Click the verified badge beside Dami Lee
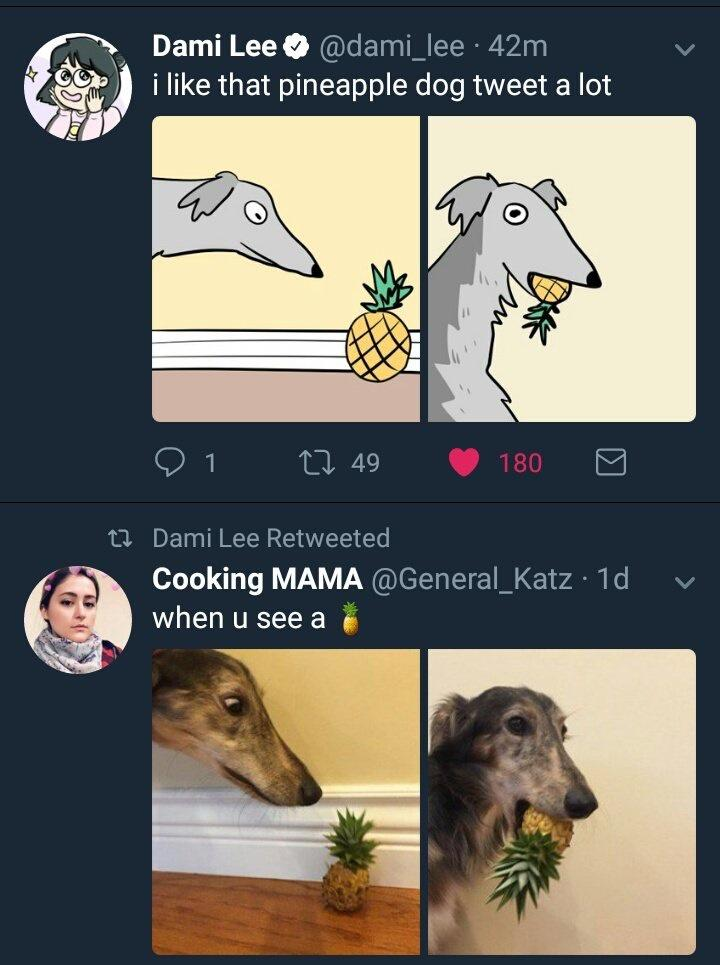The width and height of the screenshot is (720, 965). 297,46
